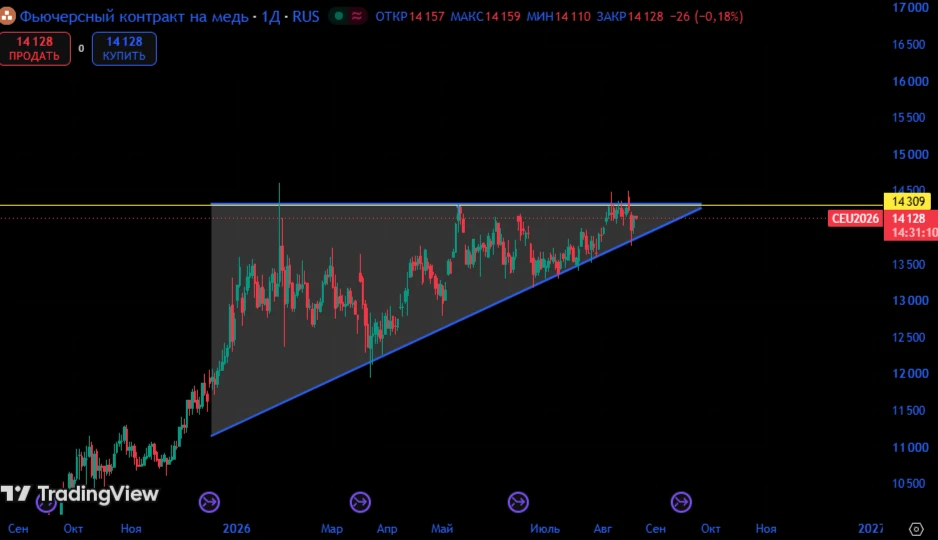Click the 10 500 price scale label
Viewport: 938px width, 540px height.
tap(909, 484)
